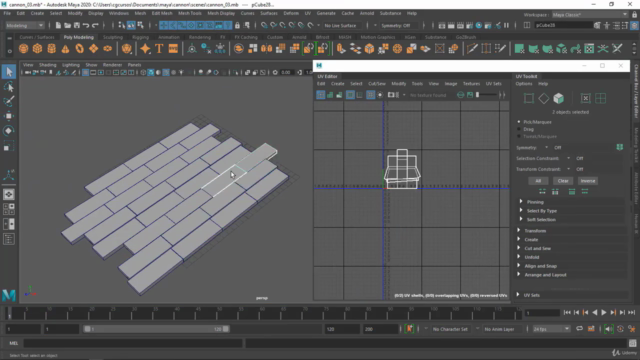Click the go to end of playback button

(x=631, y=313)
